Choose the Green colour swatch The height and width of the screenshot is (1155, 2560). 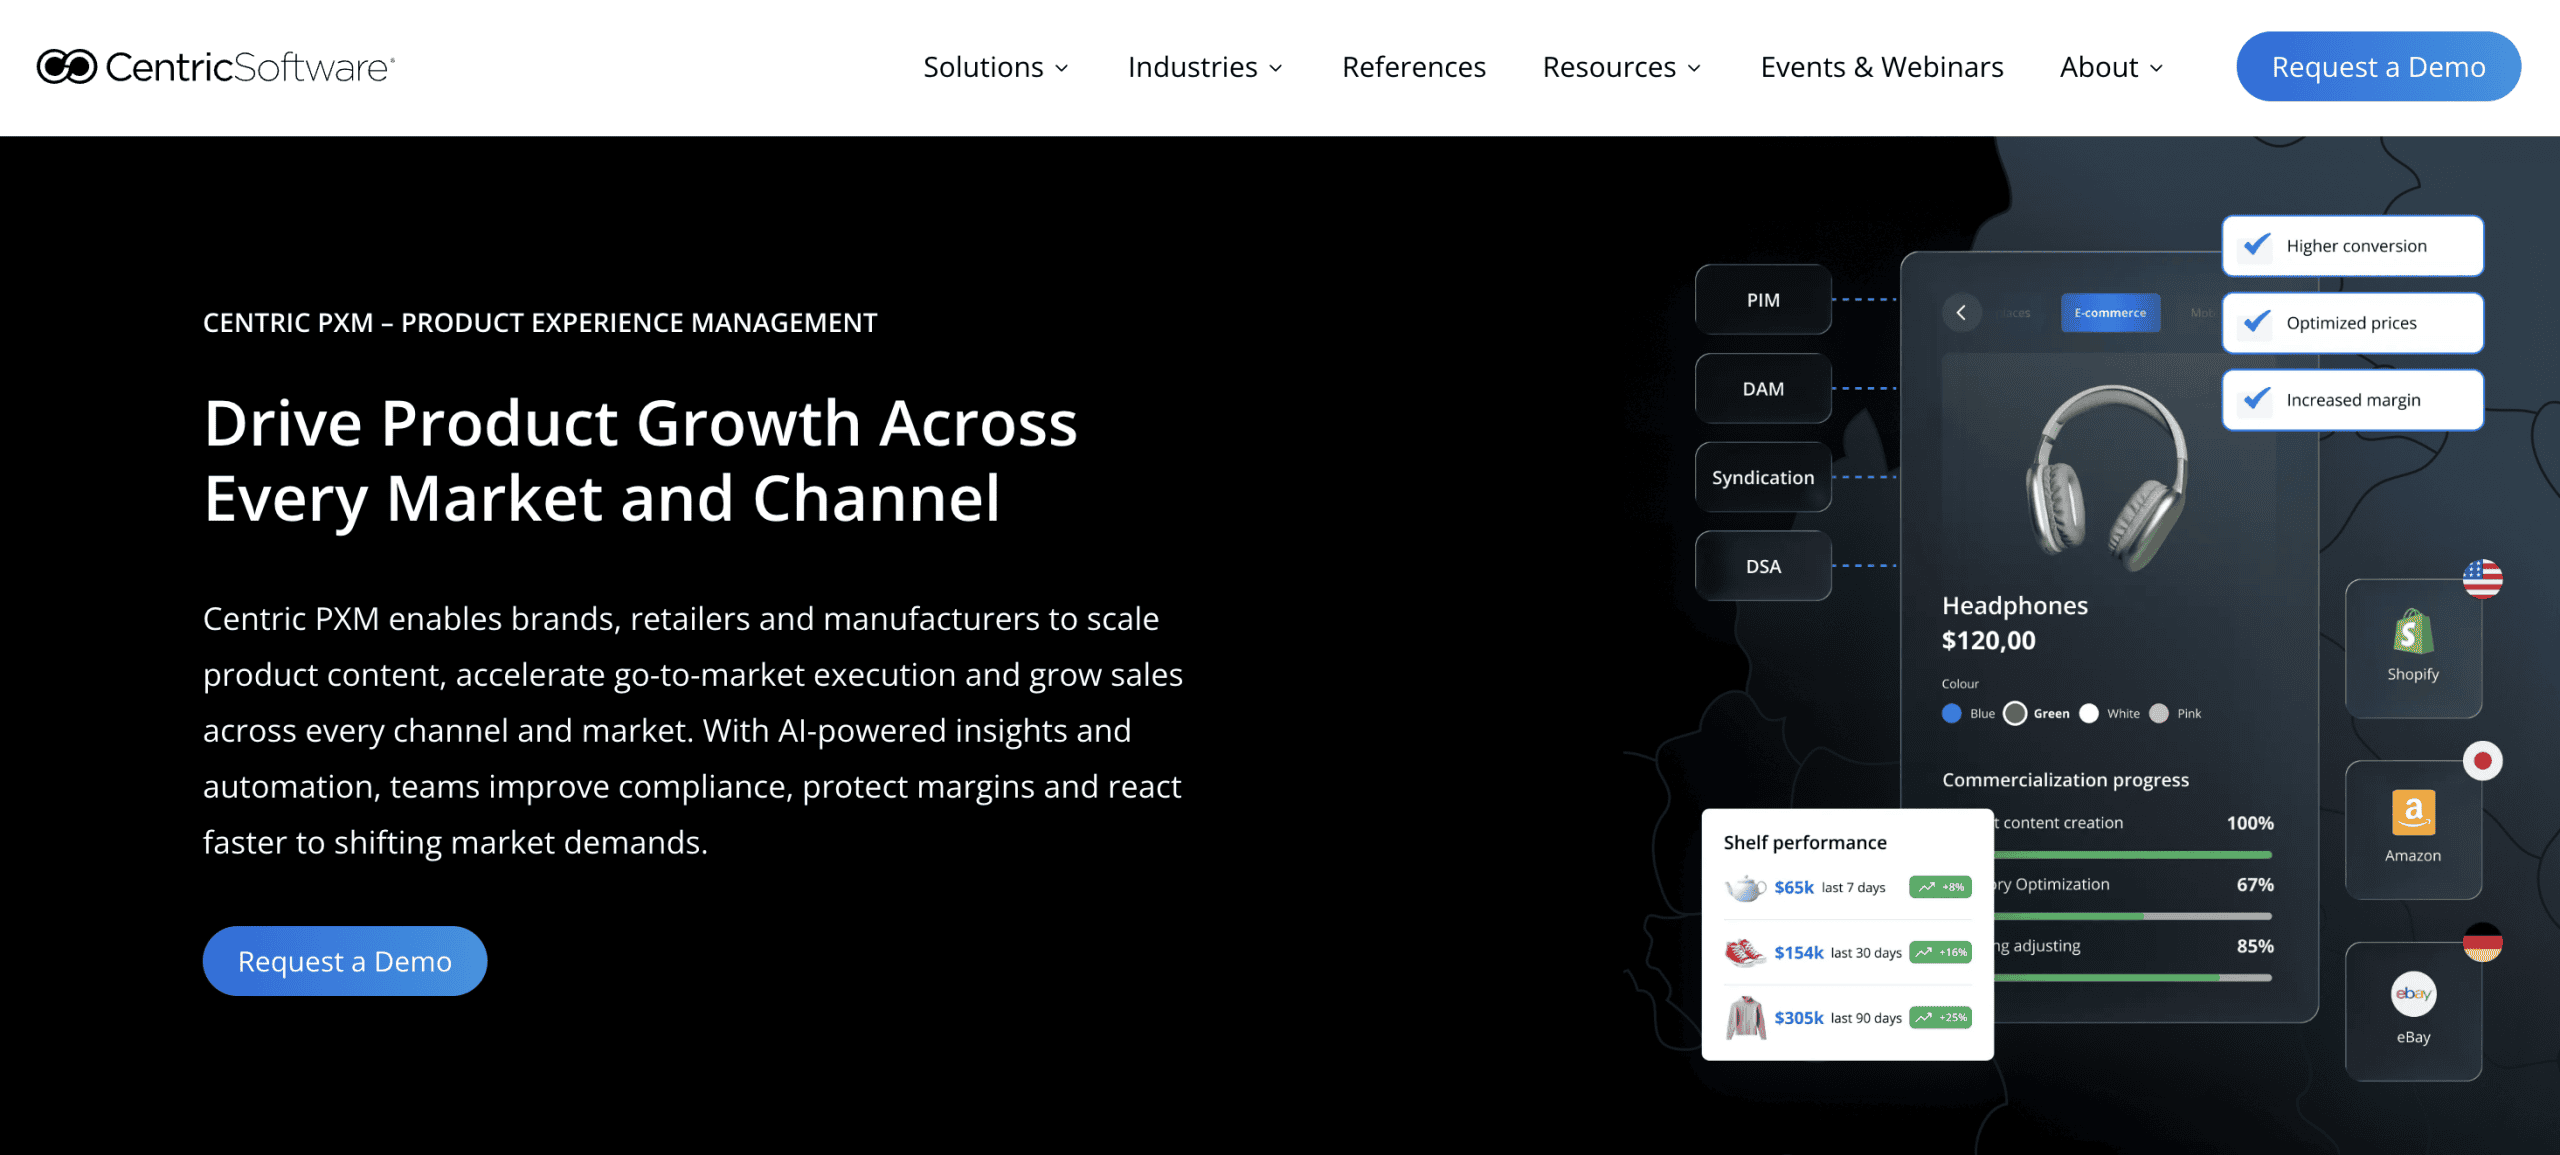2015,713
